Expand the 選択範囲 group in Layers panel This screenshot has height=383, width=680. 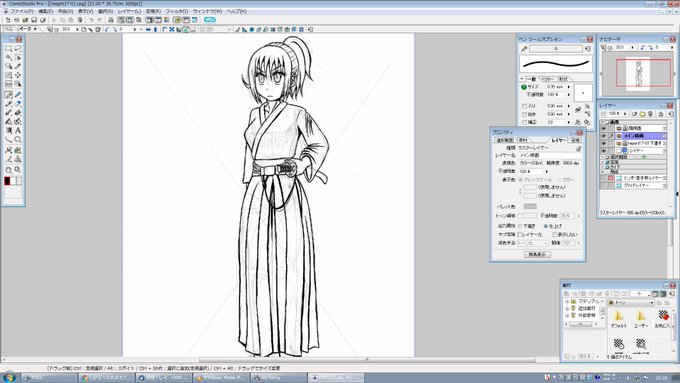(603, 157)
